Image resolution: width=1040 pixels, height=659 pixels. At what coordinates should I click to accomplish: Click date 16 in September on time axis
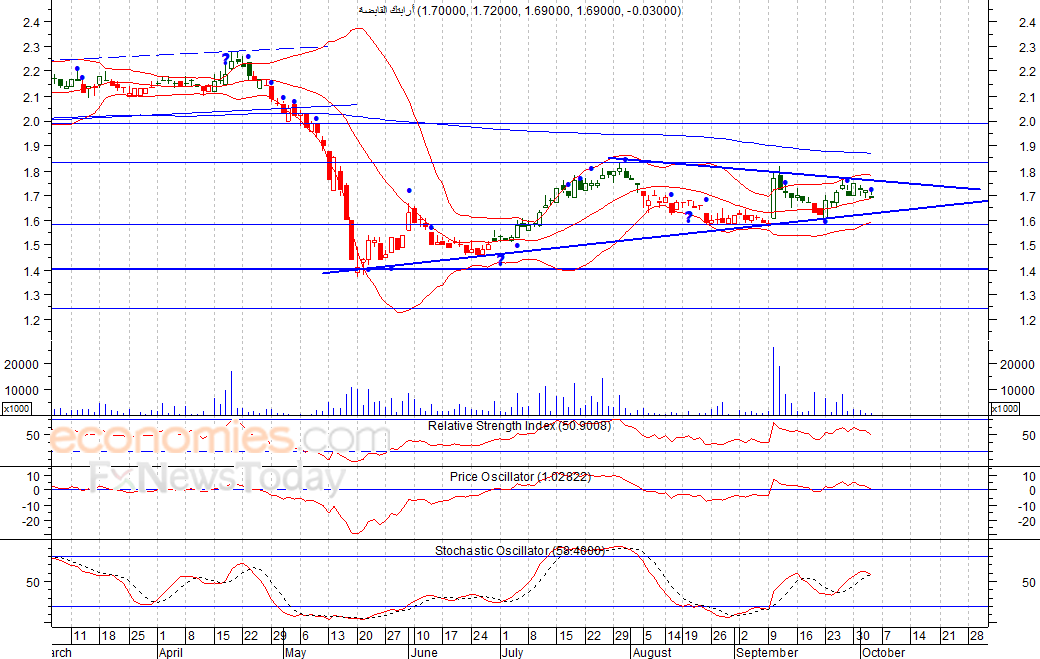[x=805, y=636]
